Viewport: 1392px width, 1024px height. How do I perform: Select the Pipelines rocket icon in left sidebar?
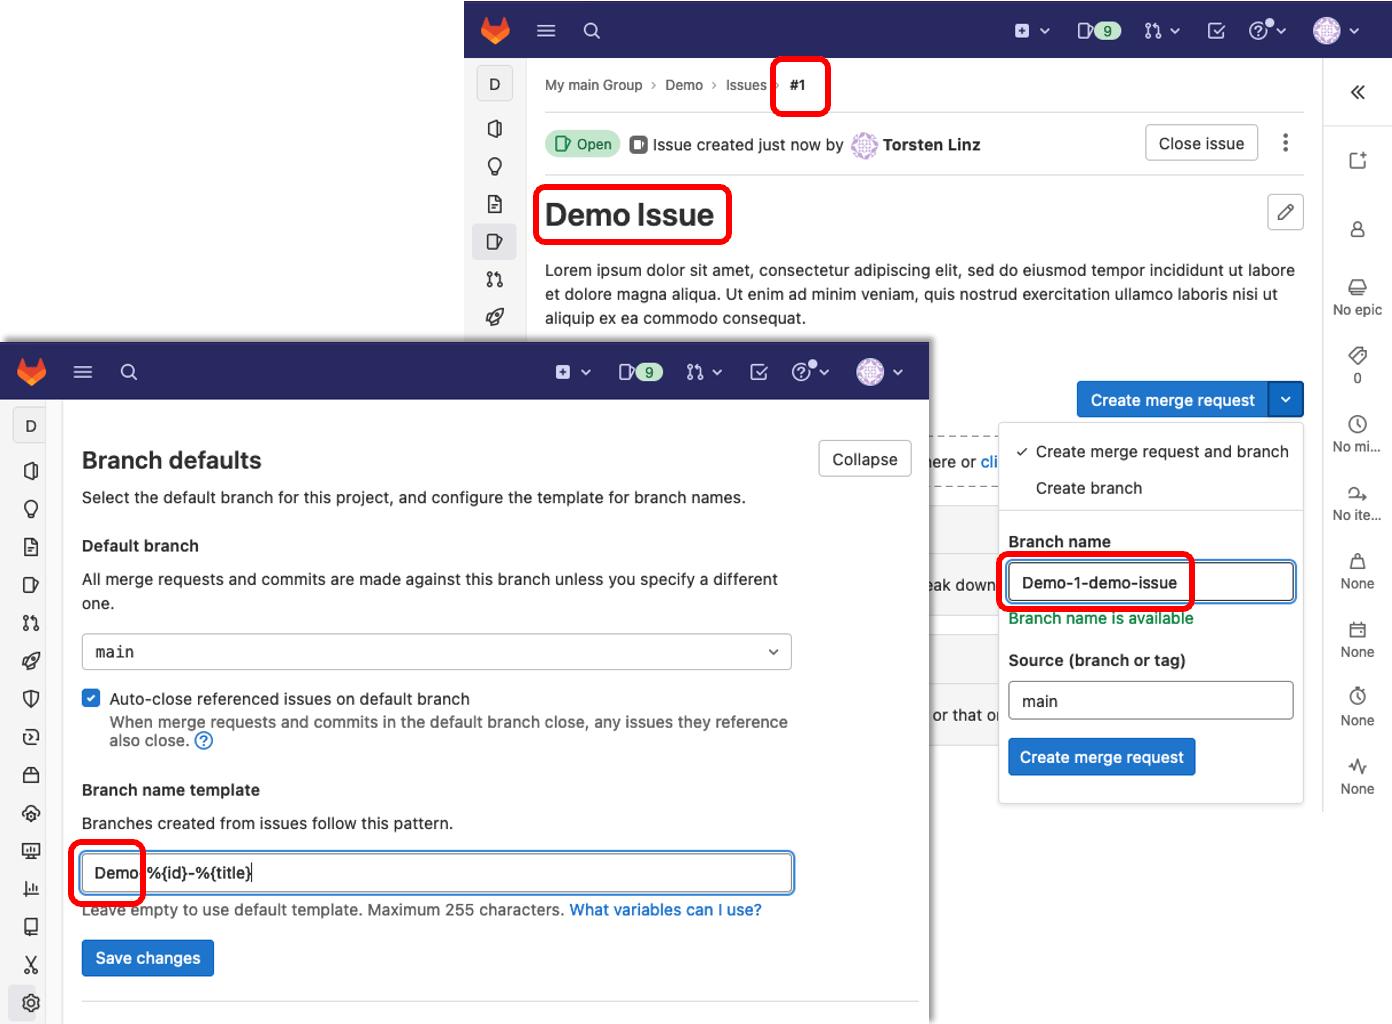click(30, 661)
